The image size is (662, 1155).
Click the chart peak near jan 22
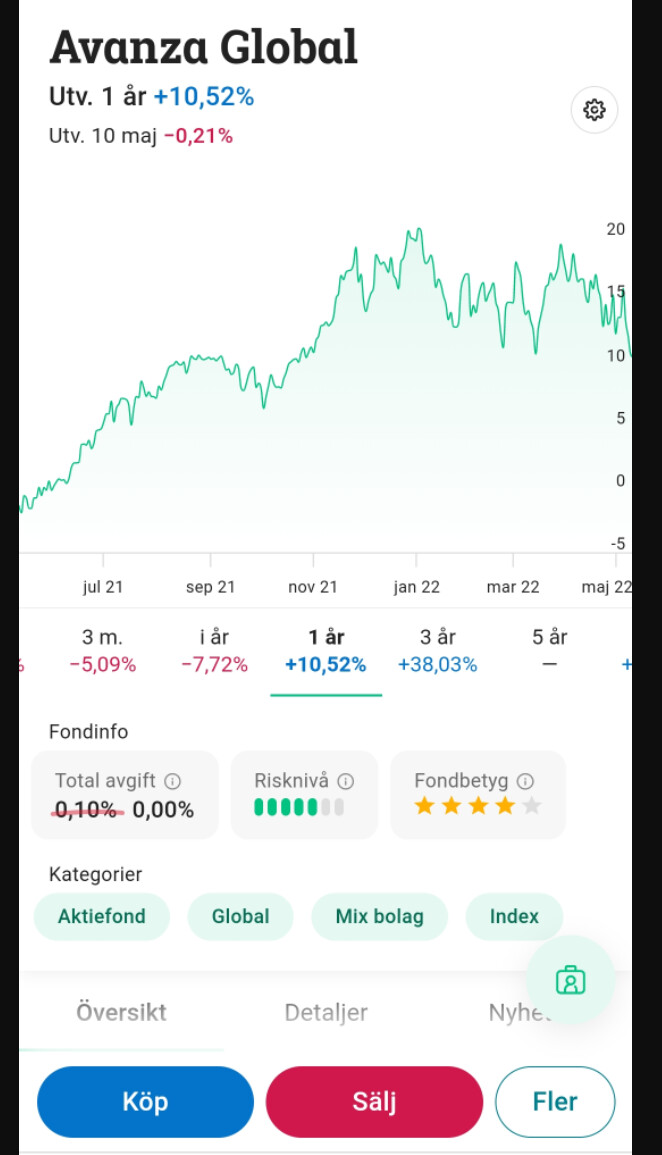pyautogui.click(x=411, y=232)
